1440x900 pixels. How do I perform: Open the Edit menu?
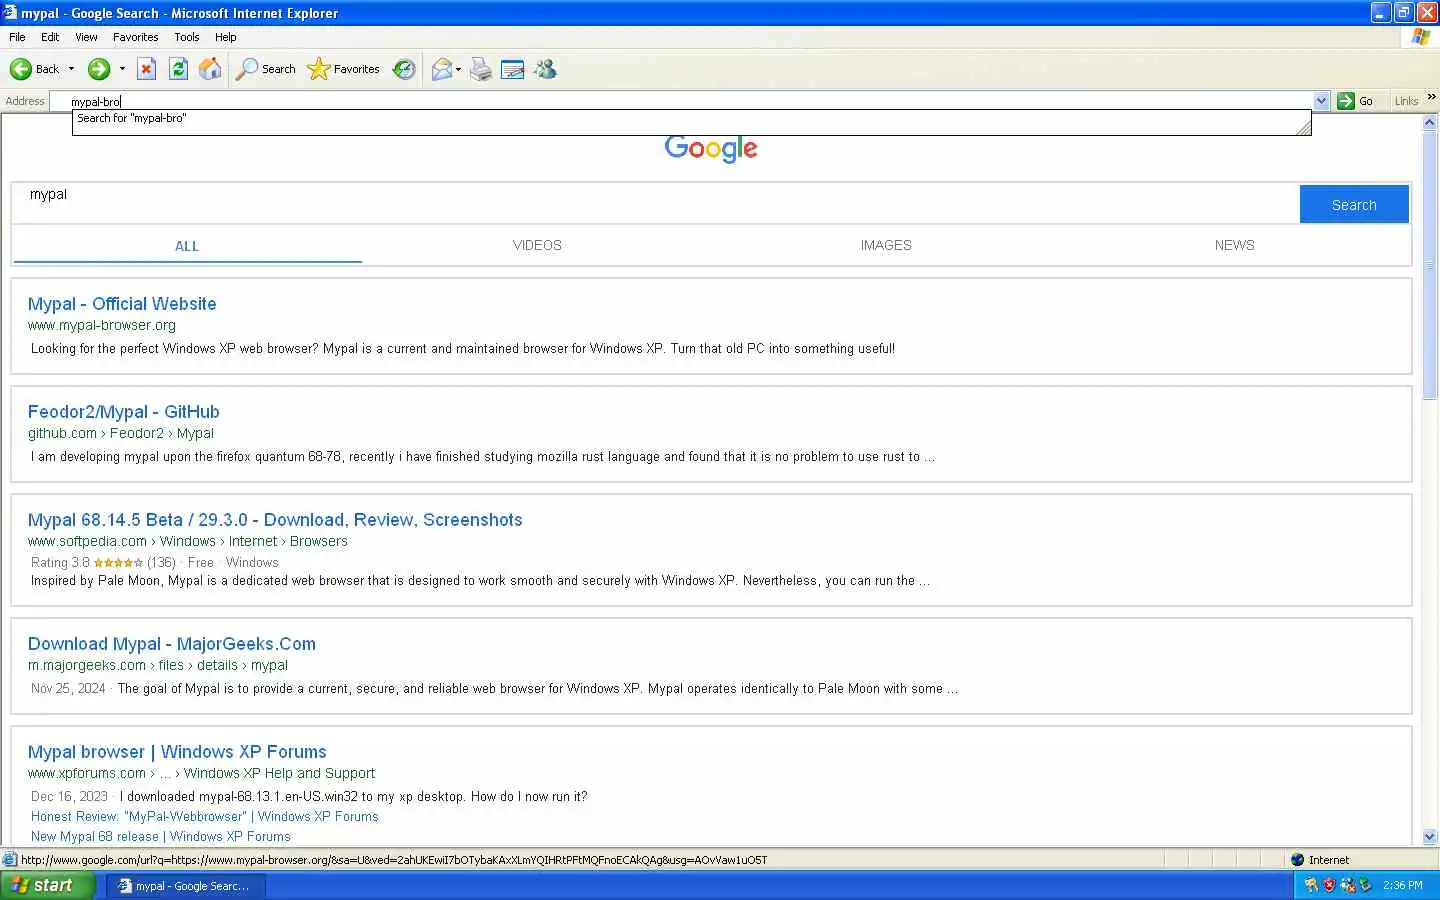(x=50, y=37)
